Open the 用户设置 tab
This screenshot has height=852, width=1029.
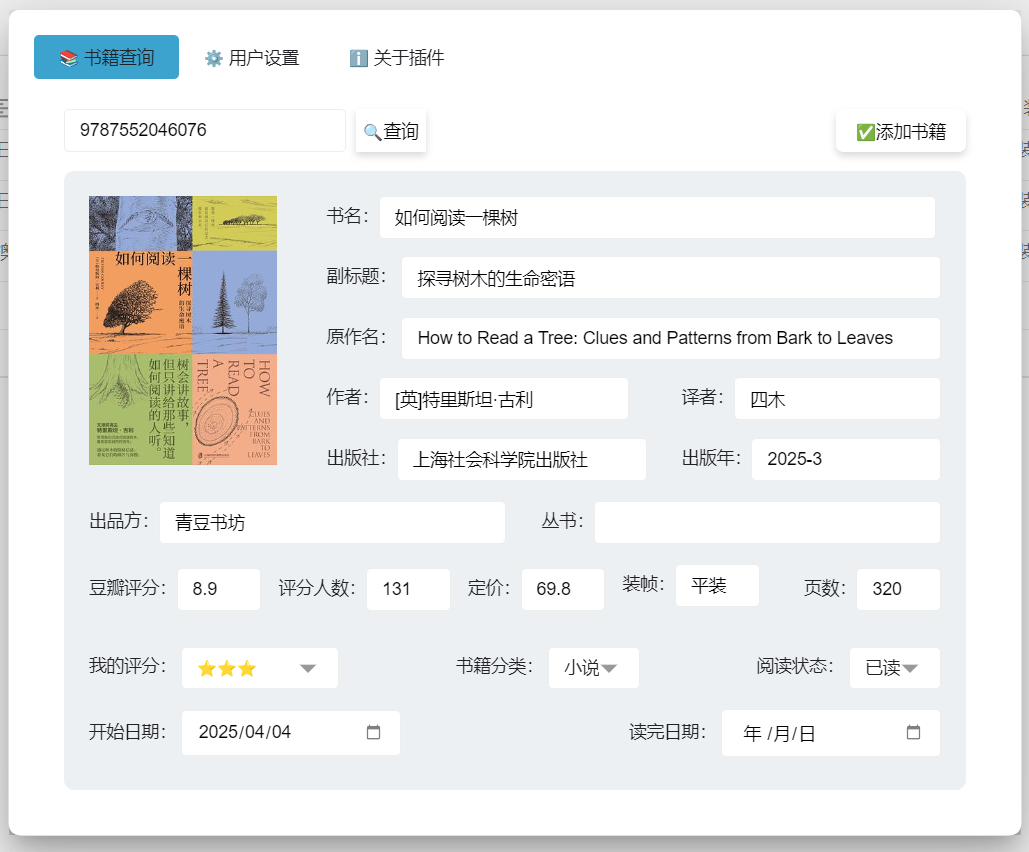pyautogui.click(x=252, y=58)
